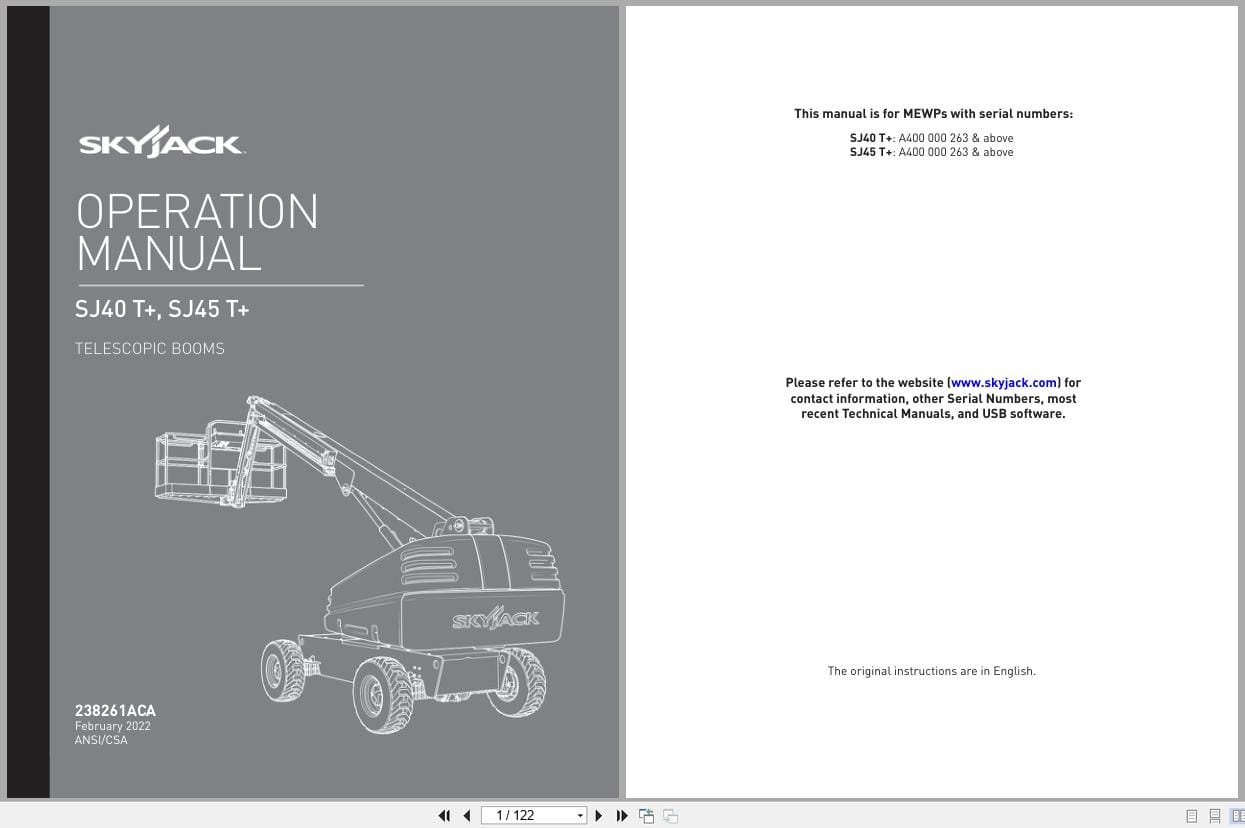Screen dimensions: 1245x828
Task: Go to the previous page
Action: point(466,815)
